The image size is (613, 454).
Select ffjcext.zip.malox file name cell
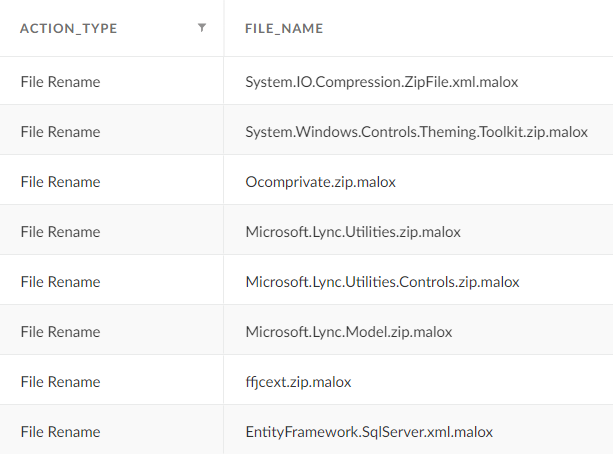(x=298, y=382)
